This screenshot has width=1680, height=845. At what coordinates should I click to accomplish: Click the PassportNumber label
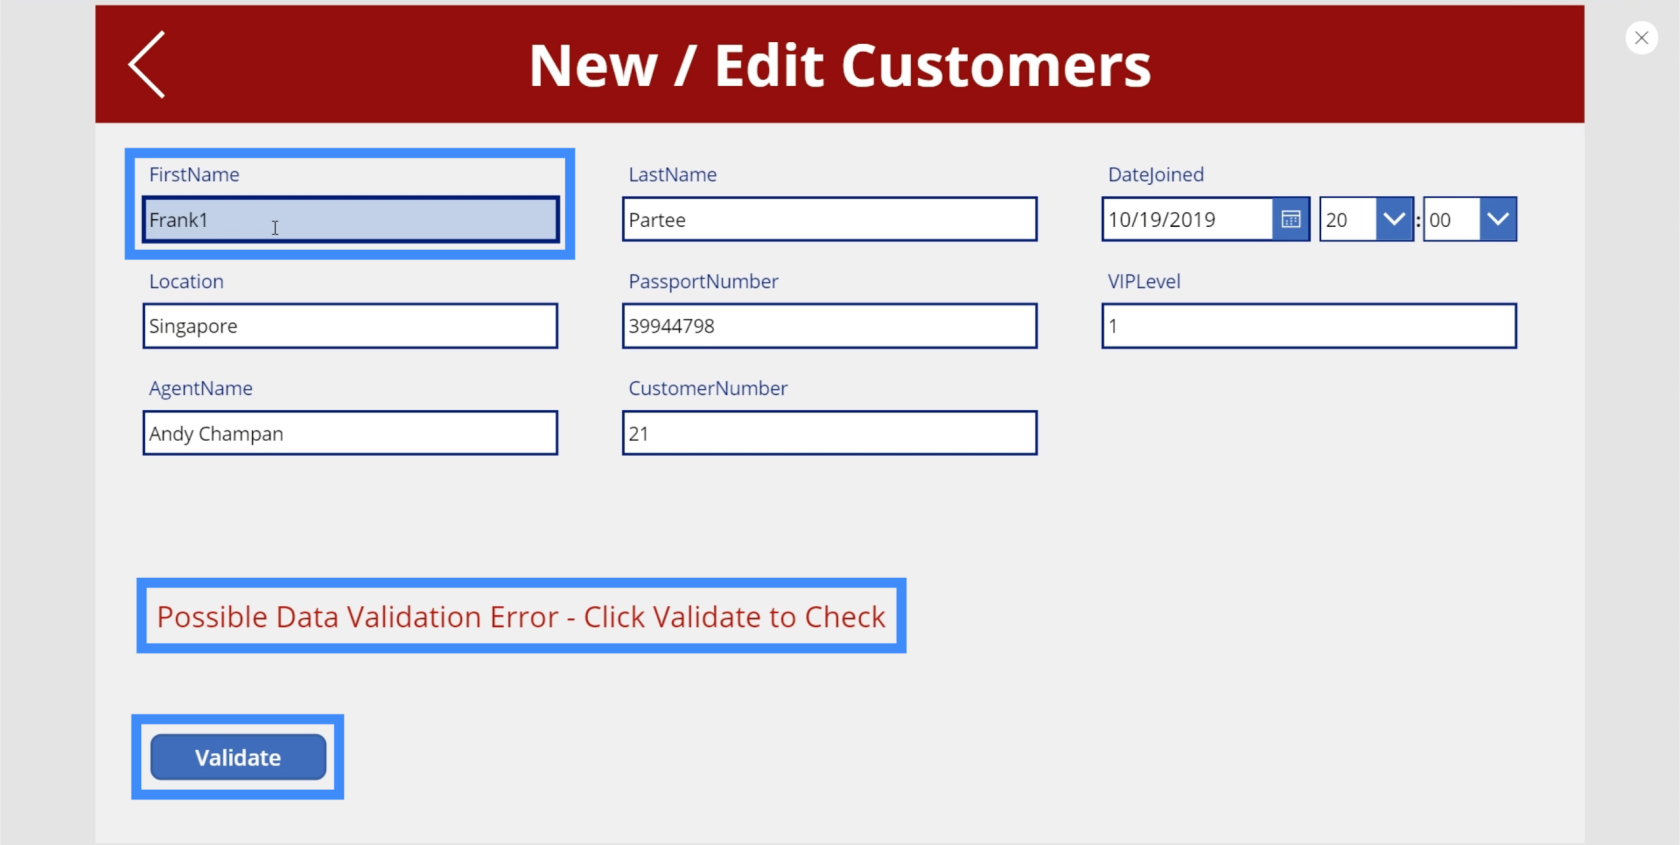pos(703,281)
